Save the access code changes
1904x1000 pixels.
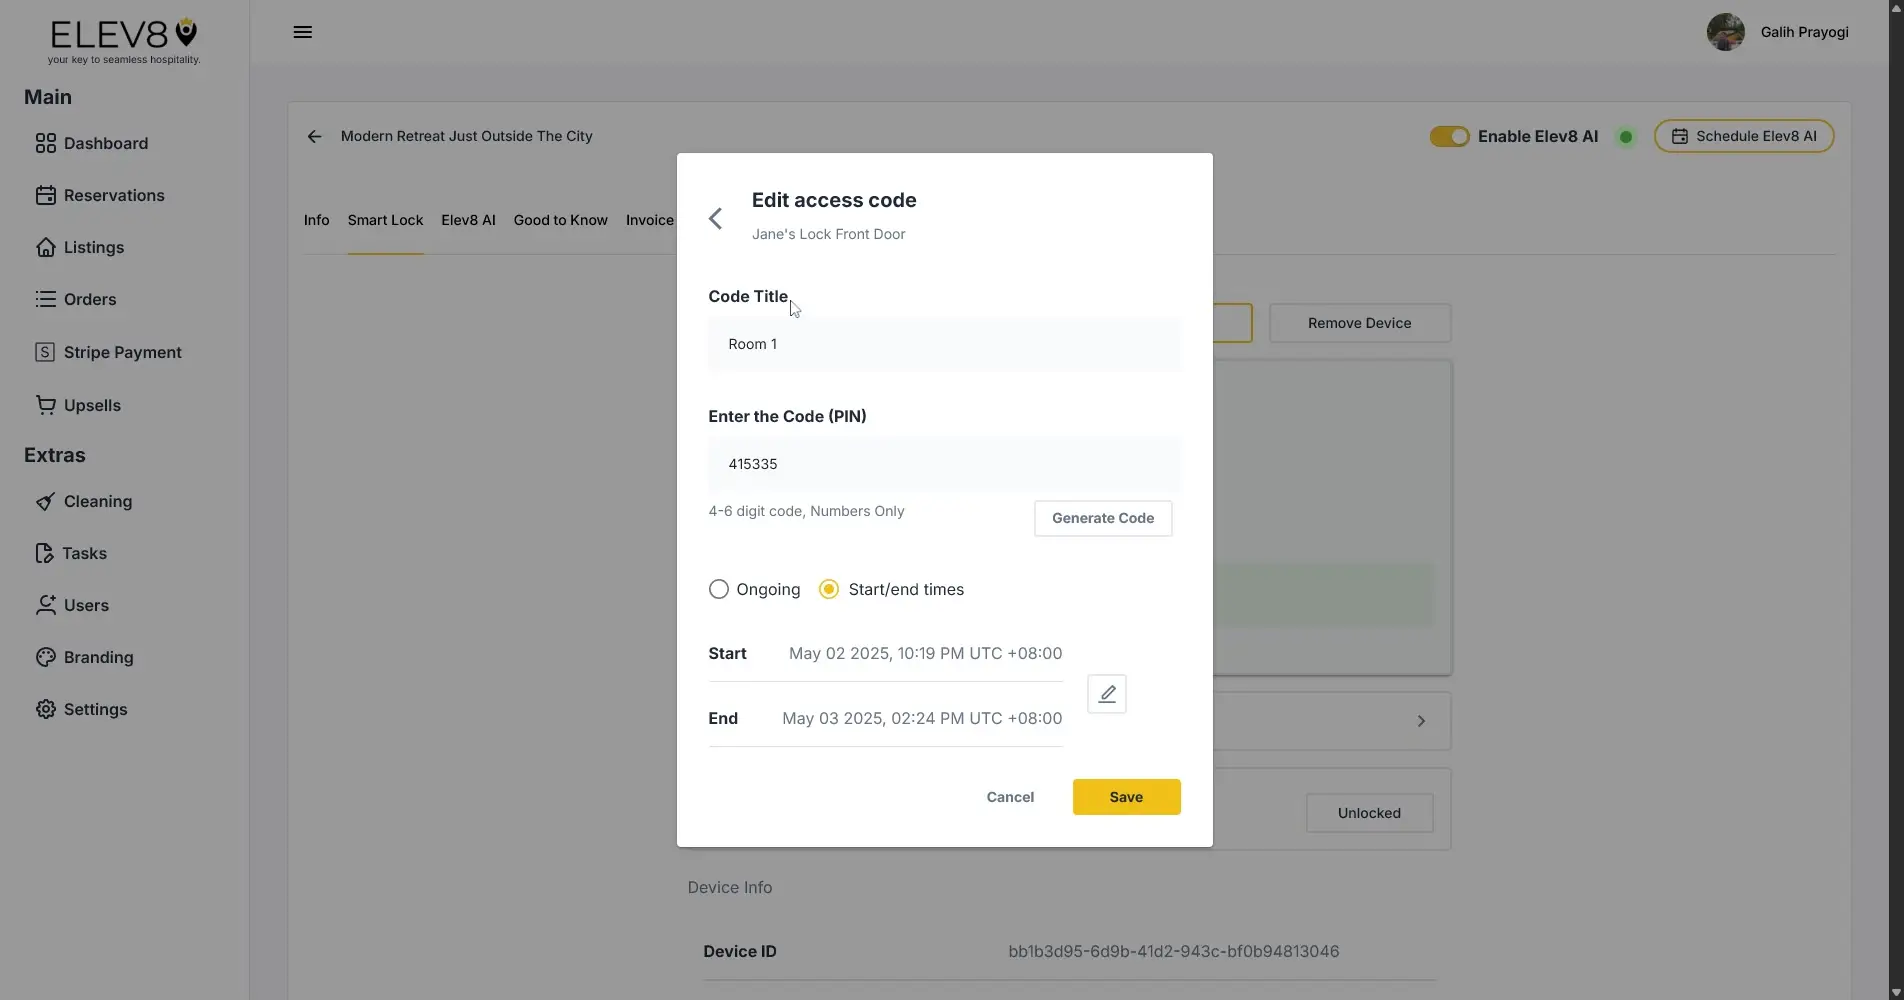[1126, 797]
